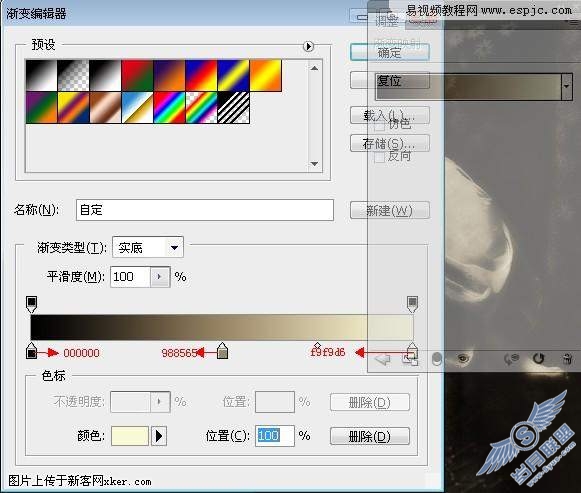This screenshot has width=581, height=493.
Task: Select the violet-to-orange gradient preset
Action: point(169,76)
